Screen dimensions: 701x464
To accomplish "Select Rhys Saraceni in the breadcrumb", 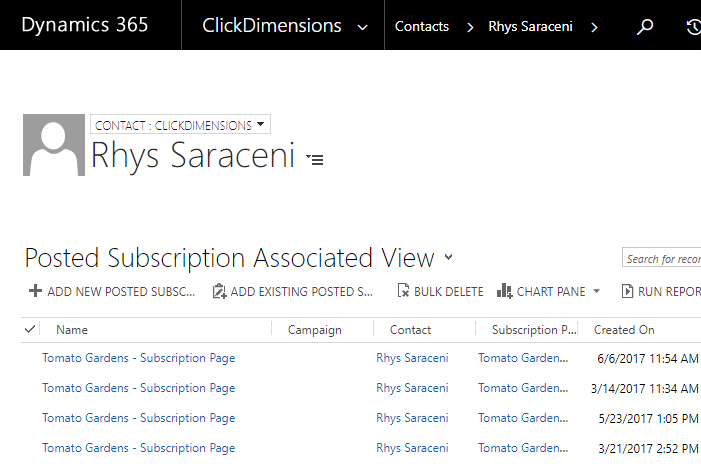I will [x=530, y=26].
